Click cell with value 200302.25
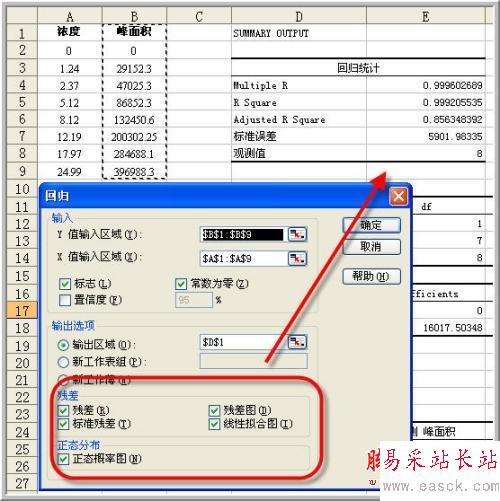This screenshot has height=501, width=500. (134, 137)
